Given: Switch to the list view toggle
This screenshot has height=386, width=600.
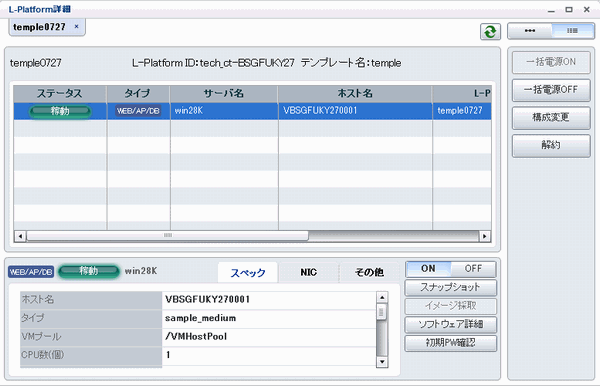Looking at the screenshot, I should click(x=572, y=31).
